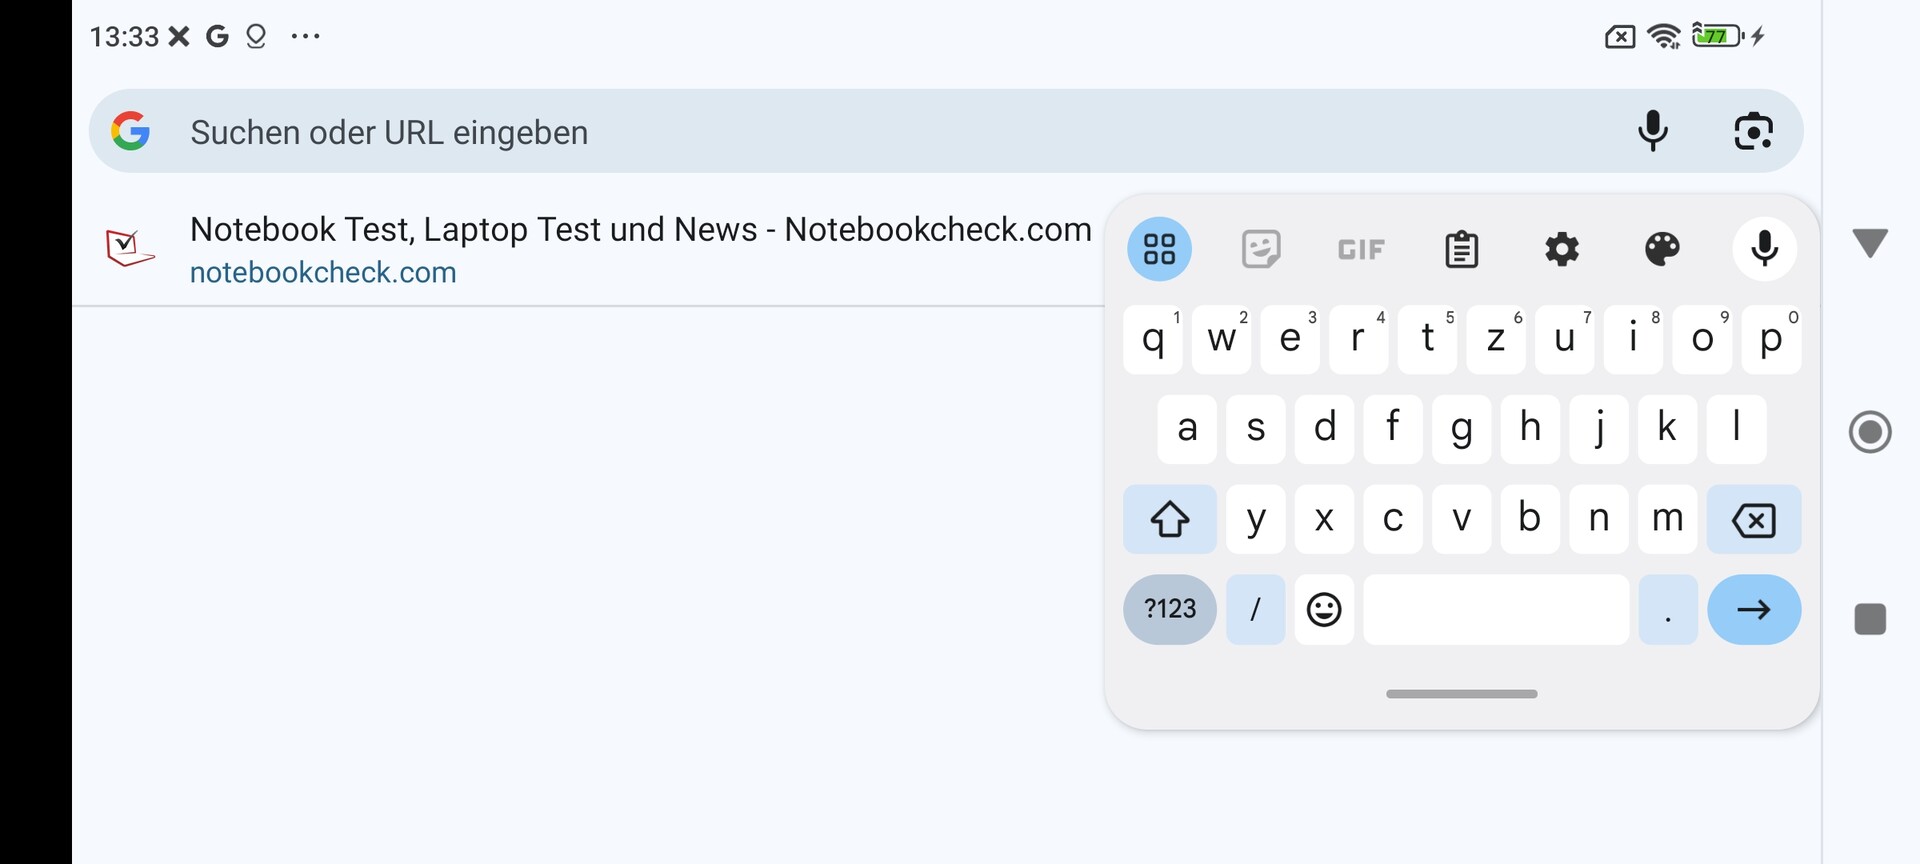Toggle the Shift key
The height and width of the screenshot is (864, 1920).
point(1169,519)
